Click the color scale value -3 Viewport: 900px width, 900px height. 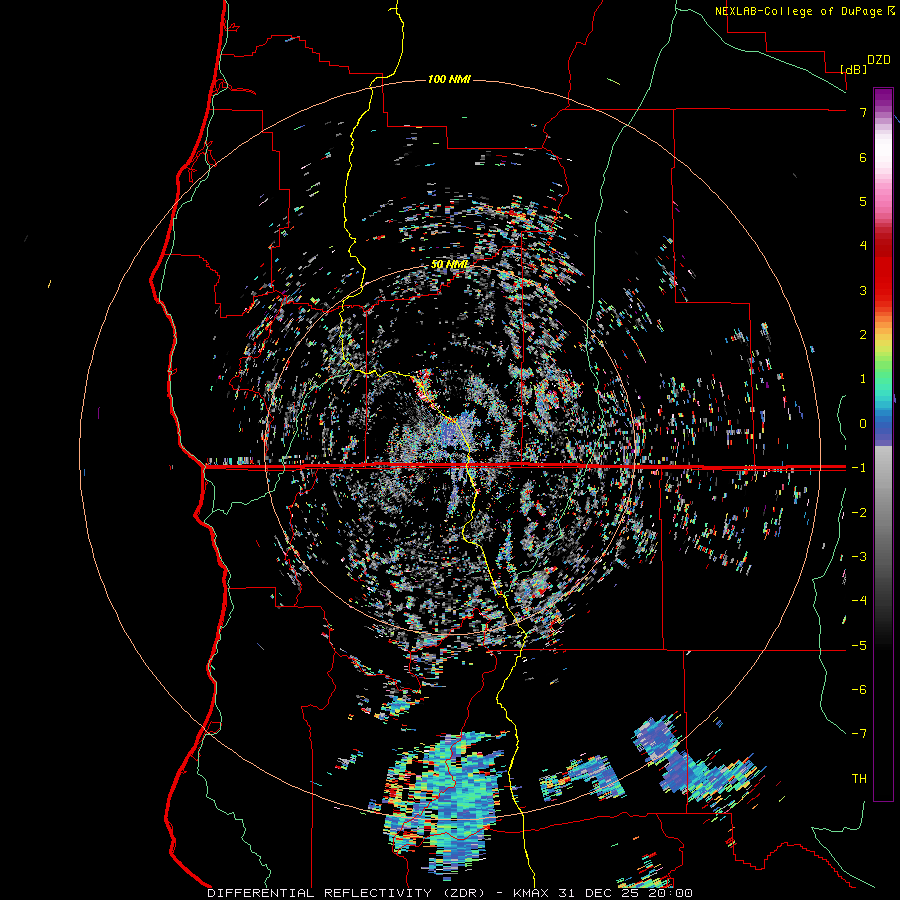pos(859,556)
